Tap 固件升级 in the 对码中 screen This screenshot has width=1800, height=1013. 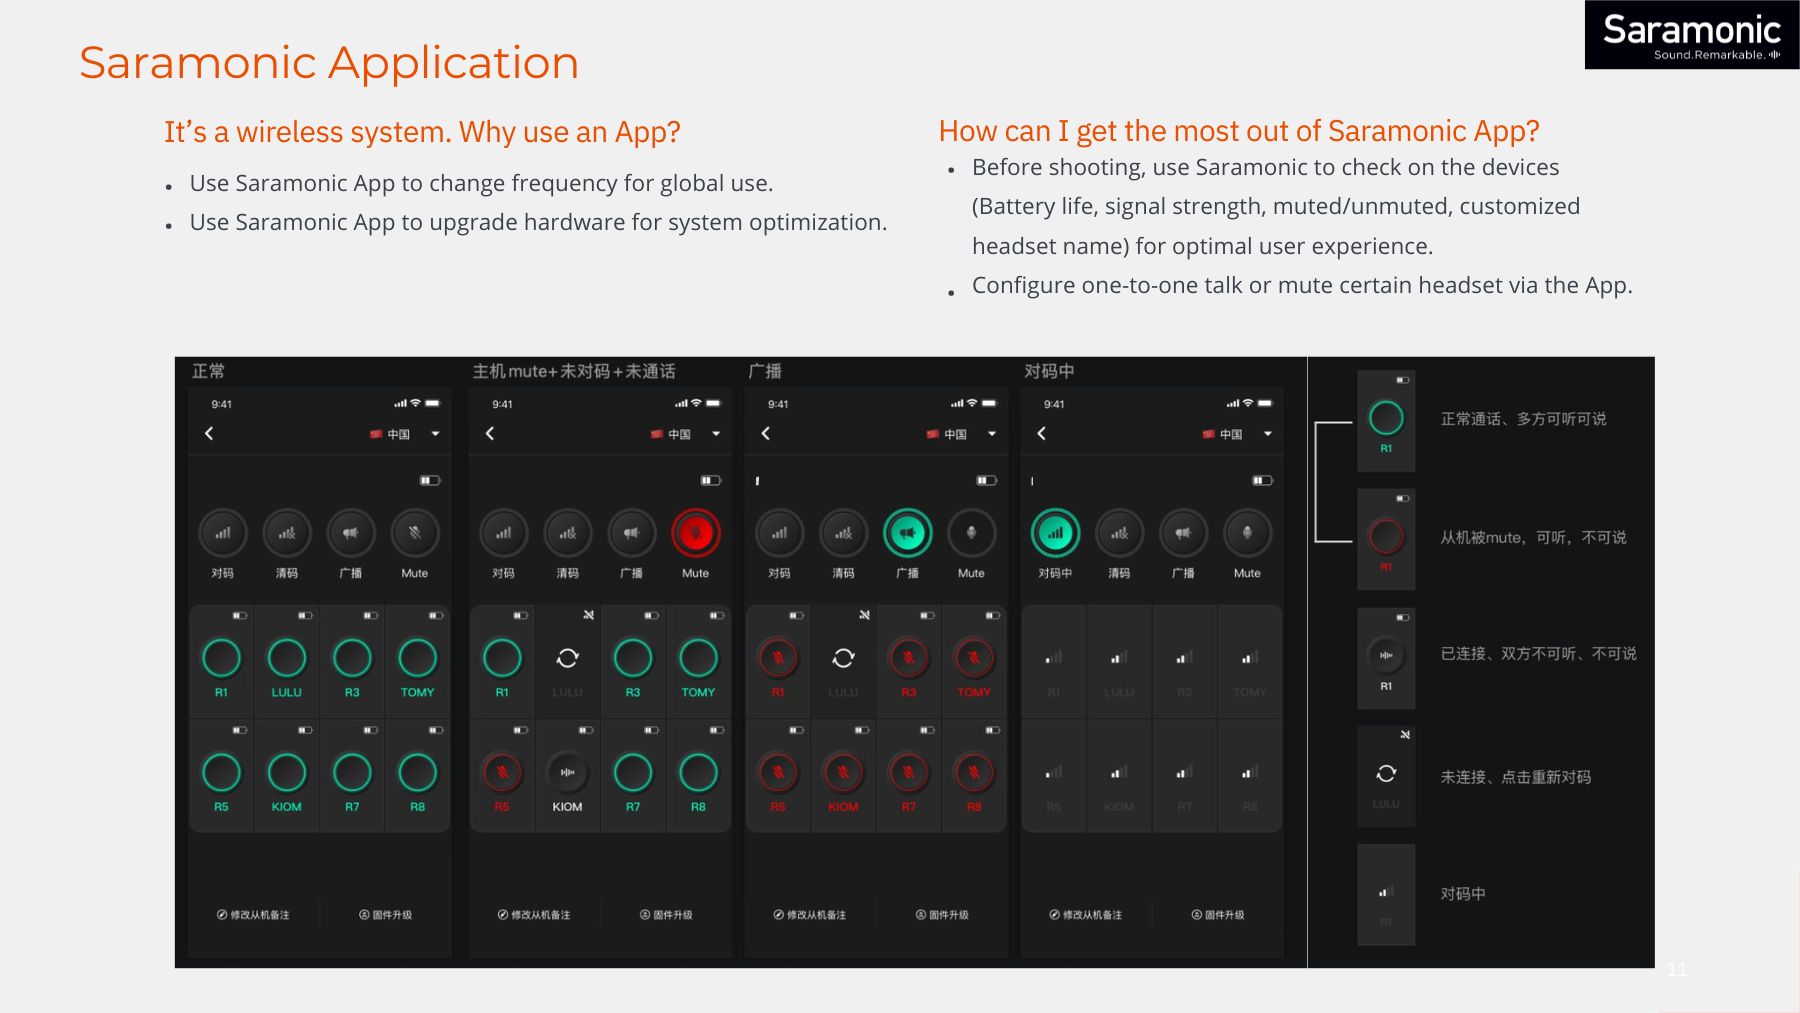[x=1219, y=915]
